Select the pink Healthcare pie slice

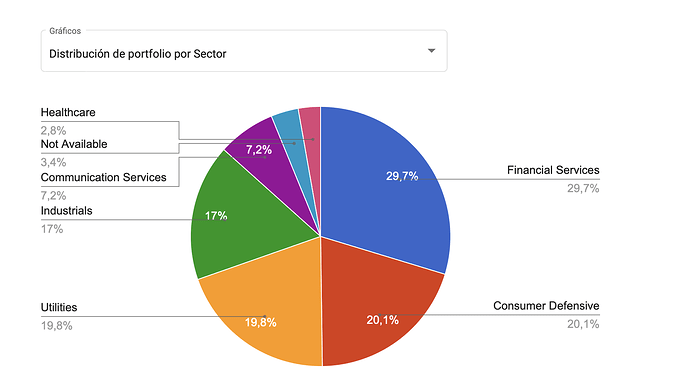pos(312,128)
